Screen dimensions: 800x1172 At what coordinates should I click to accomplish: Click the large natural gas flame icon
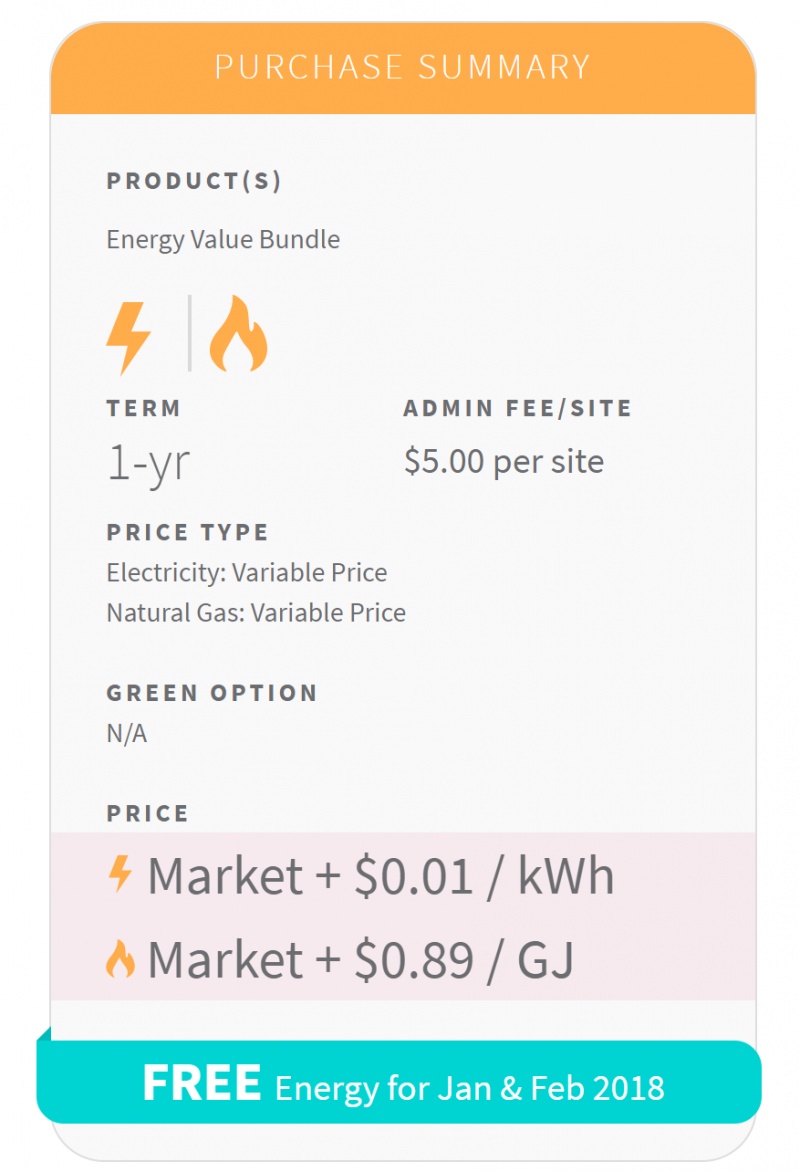pyautogui.click(x=238, y=334)
